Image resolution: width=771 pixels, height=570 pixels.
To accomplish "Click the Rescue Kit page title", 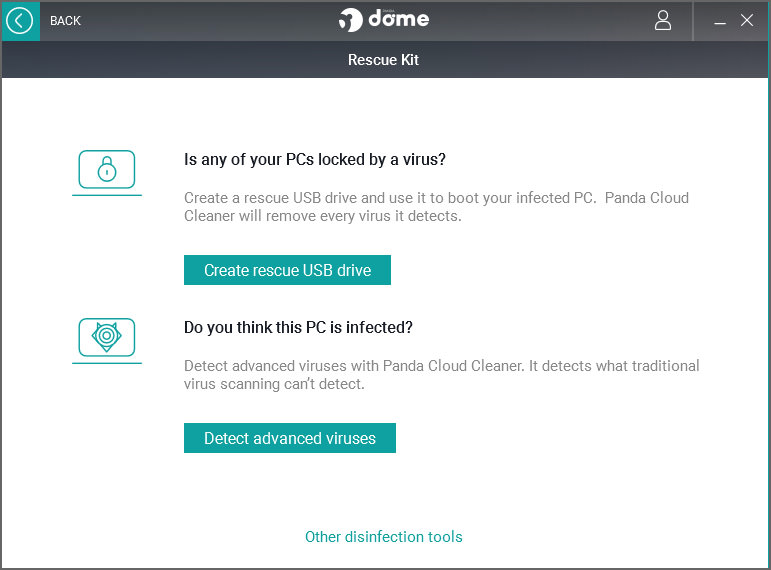I will pyautogui.click(x=384, y=60).
